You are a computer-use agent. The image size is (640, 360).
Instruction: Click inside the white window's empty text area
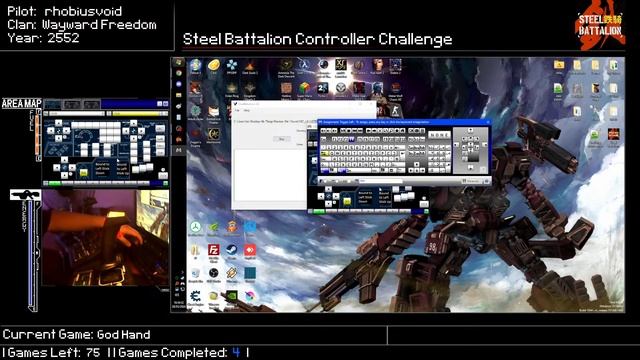click(x=269, y=176)
